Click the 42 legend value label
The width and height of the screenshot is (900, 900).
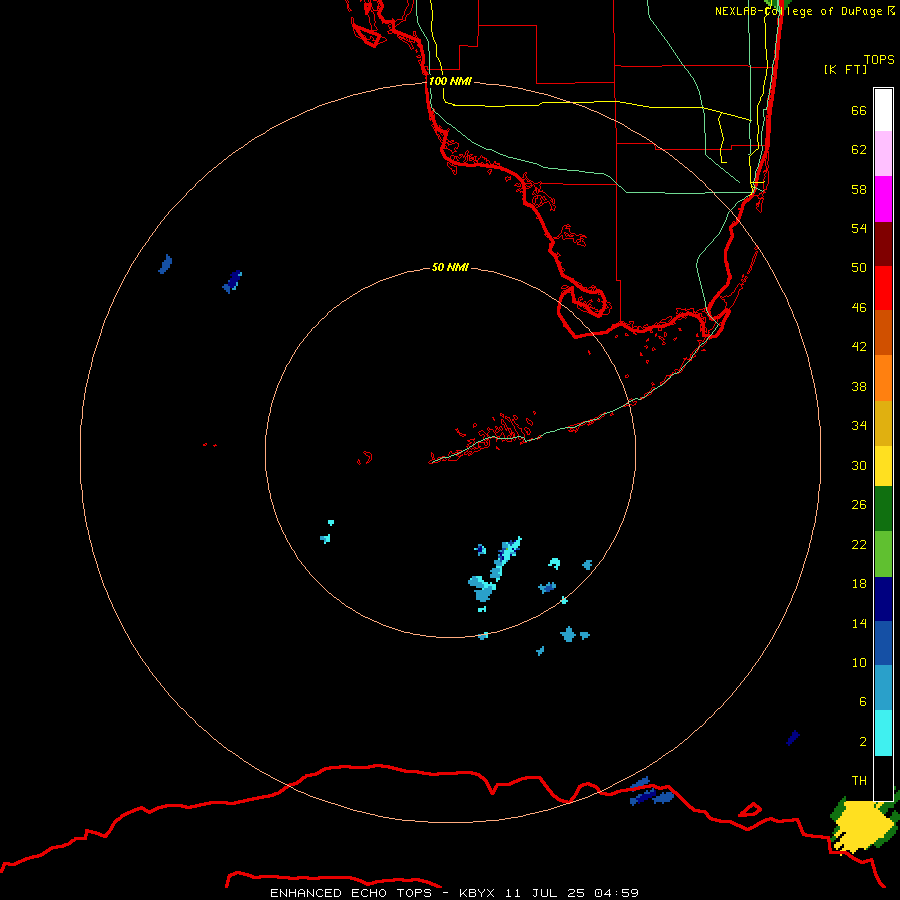[x=859, y=347]
